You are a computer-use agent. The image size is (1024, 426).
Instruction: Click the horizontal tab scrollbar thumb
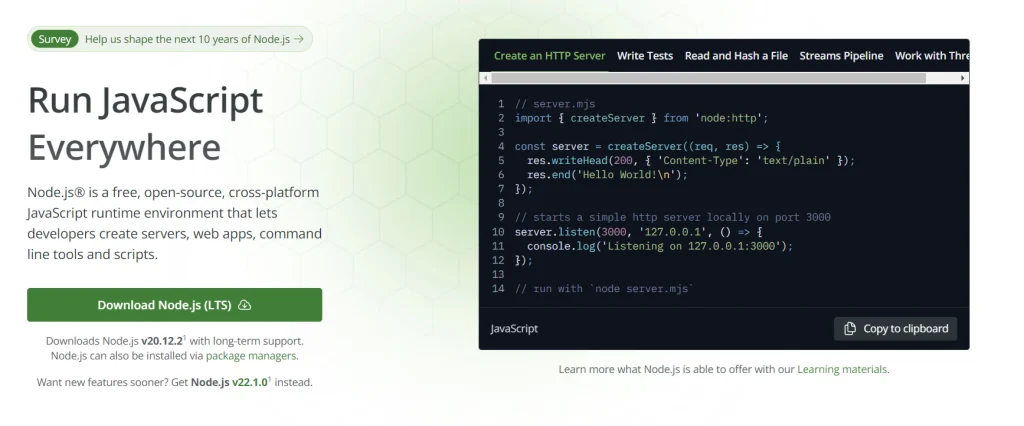click(709, 78)
